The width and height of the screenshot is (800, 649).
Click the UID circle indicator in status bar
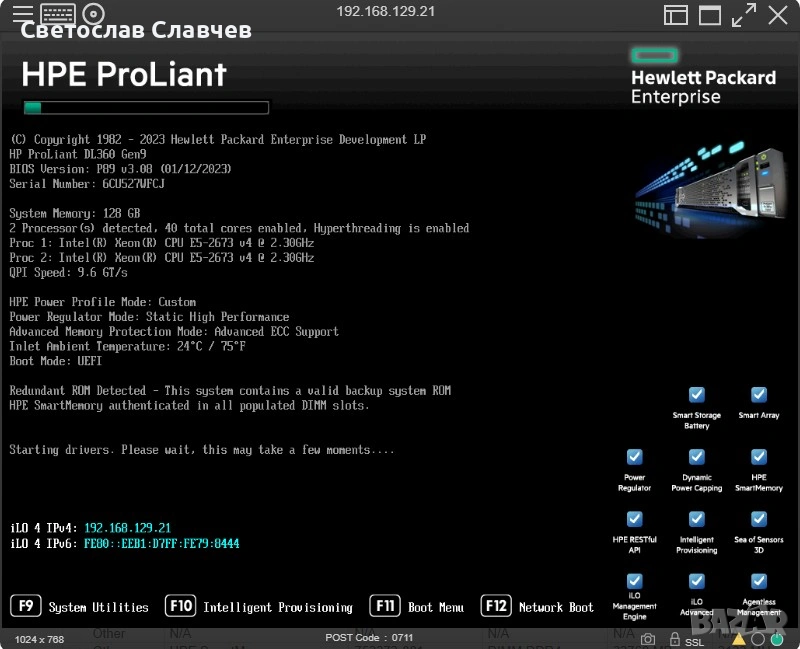coord(758,639)
